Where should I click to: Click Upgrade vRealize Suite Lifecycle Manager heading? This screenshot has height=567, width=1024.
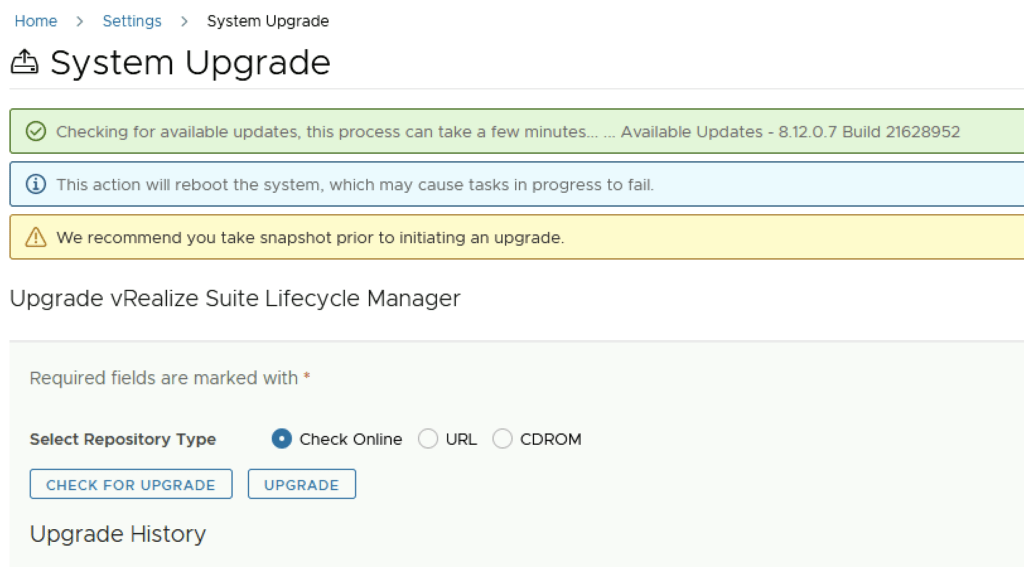coord(235,299)
